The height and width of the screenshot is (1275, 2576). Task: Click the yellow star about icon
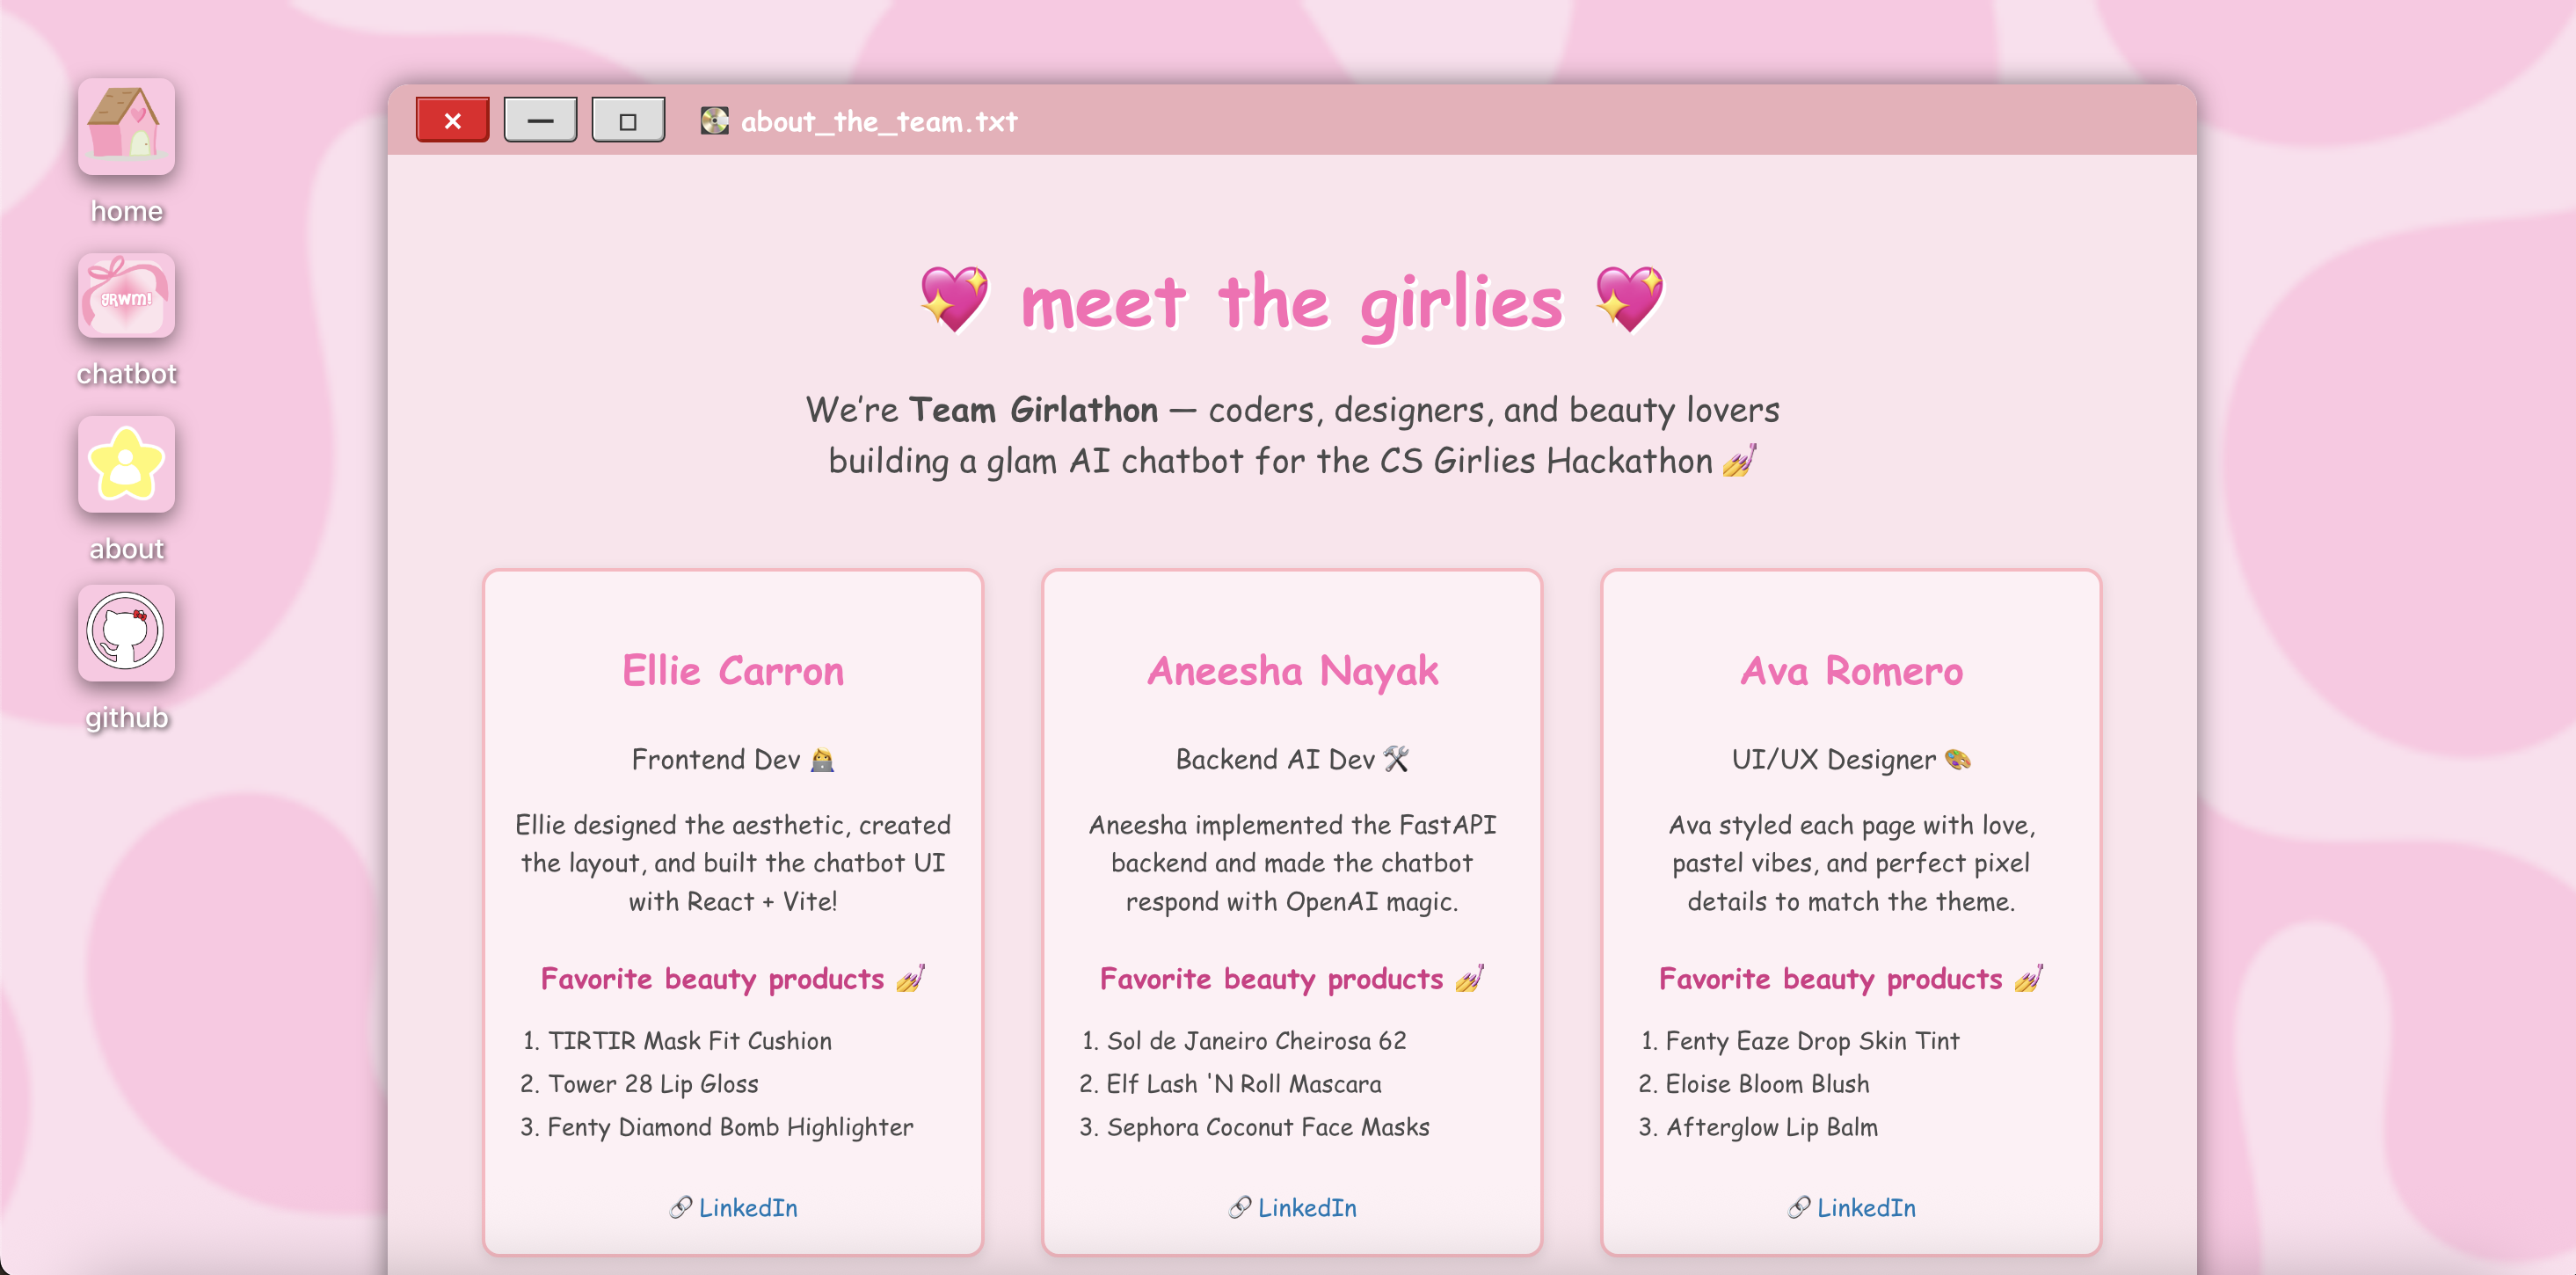pos(126,464)
